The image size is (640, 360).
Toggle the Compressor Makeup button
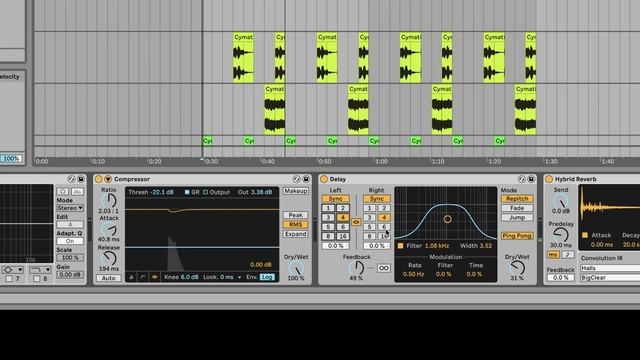coord(296,191)
